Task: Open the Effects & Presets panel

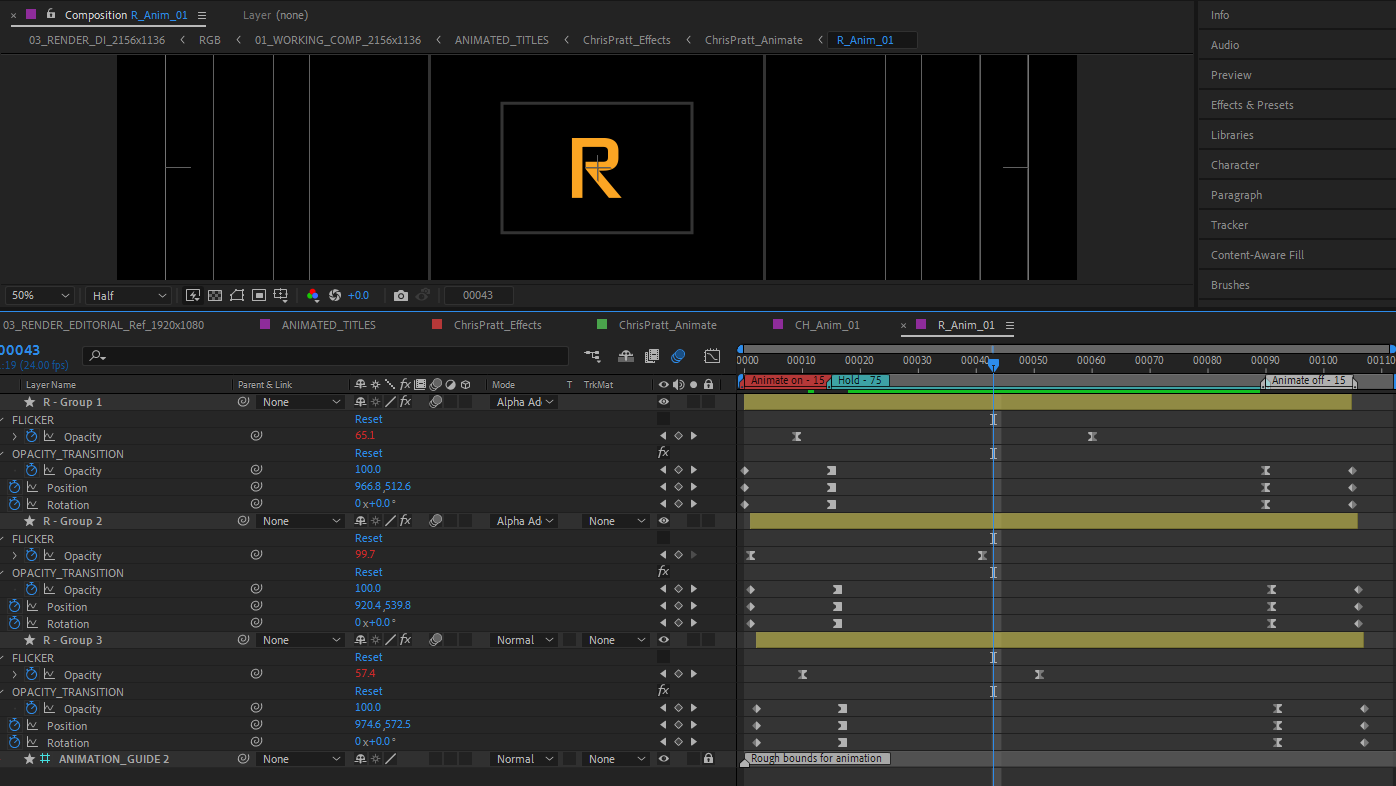Action: click(1251, 105)
